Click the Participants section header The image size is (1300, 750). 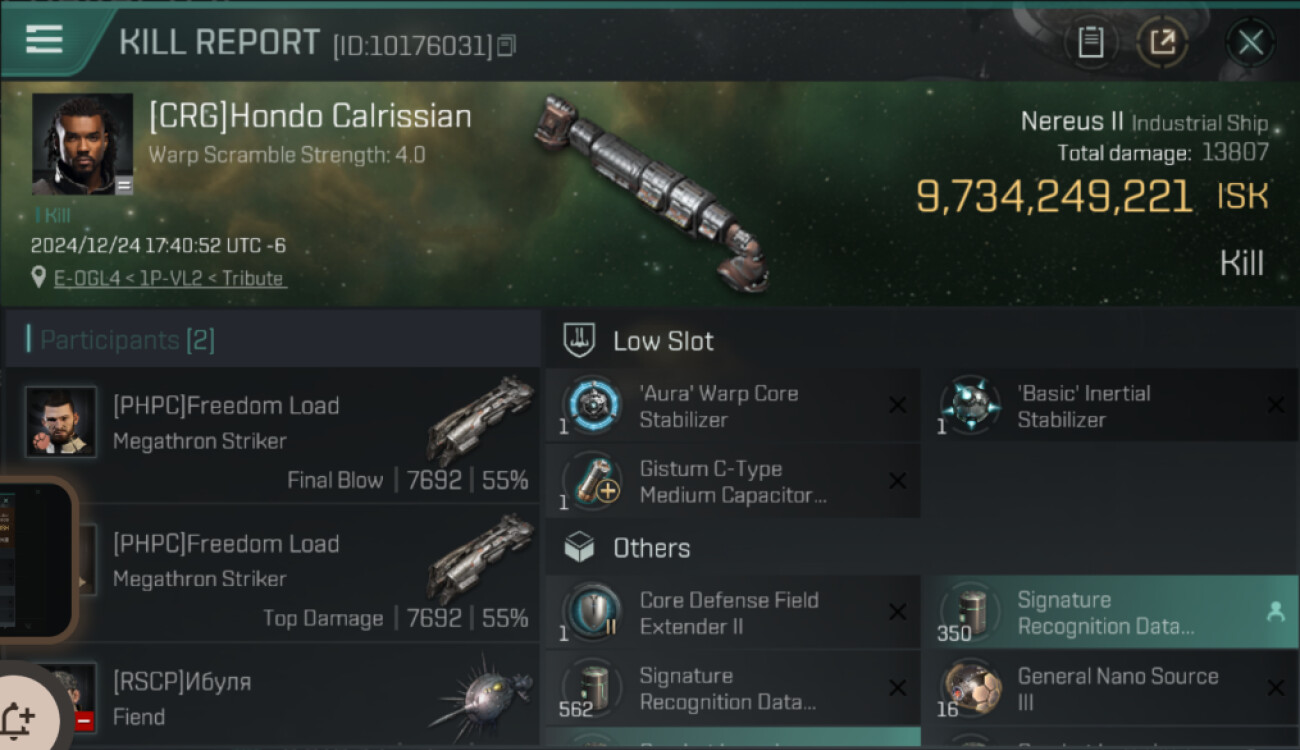[x=127, y=340]
